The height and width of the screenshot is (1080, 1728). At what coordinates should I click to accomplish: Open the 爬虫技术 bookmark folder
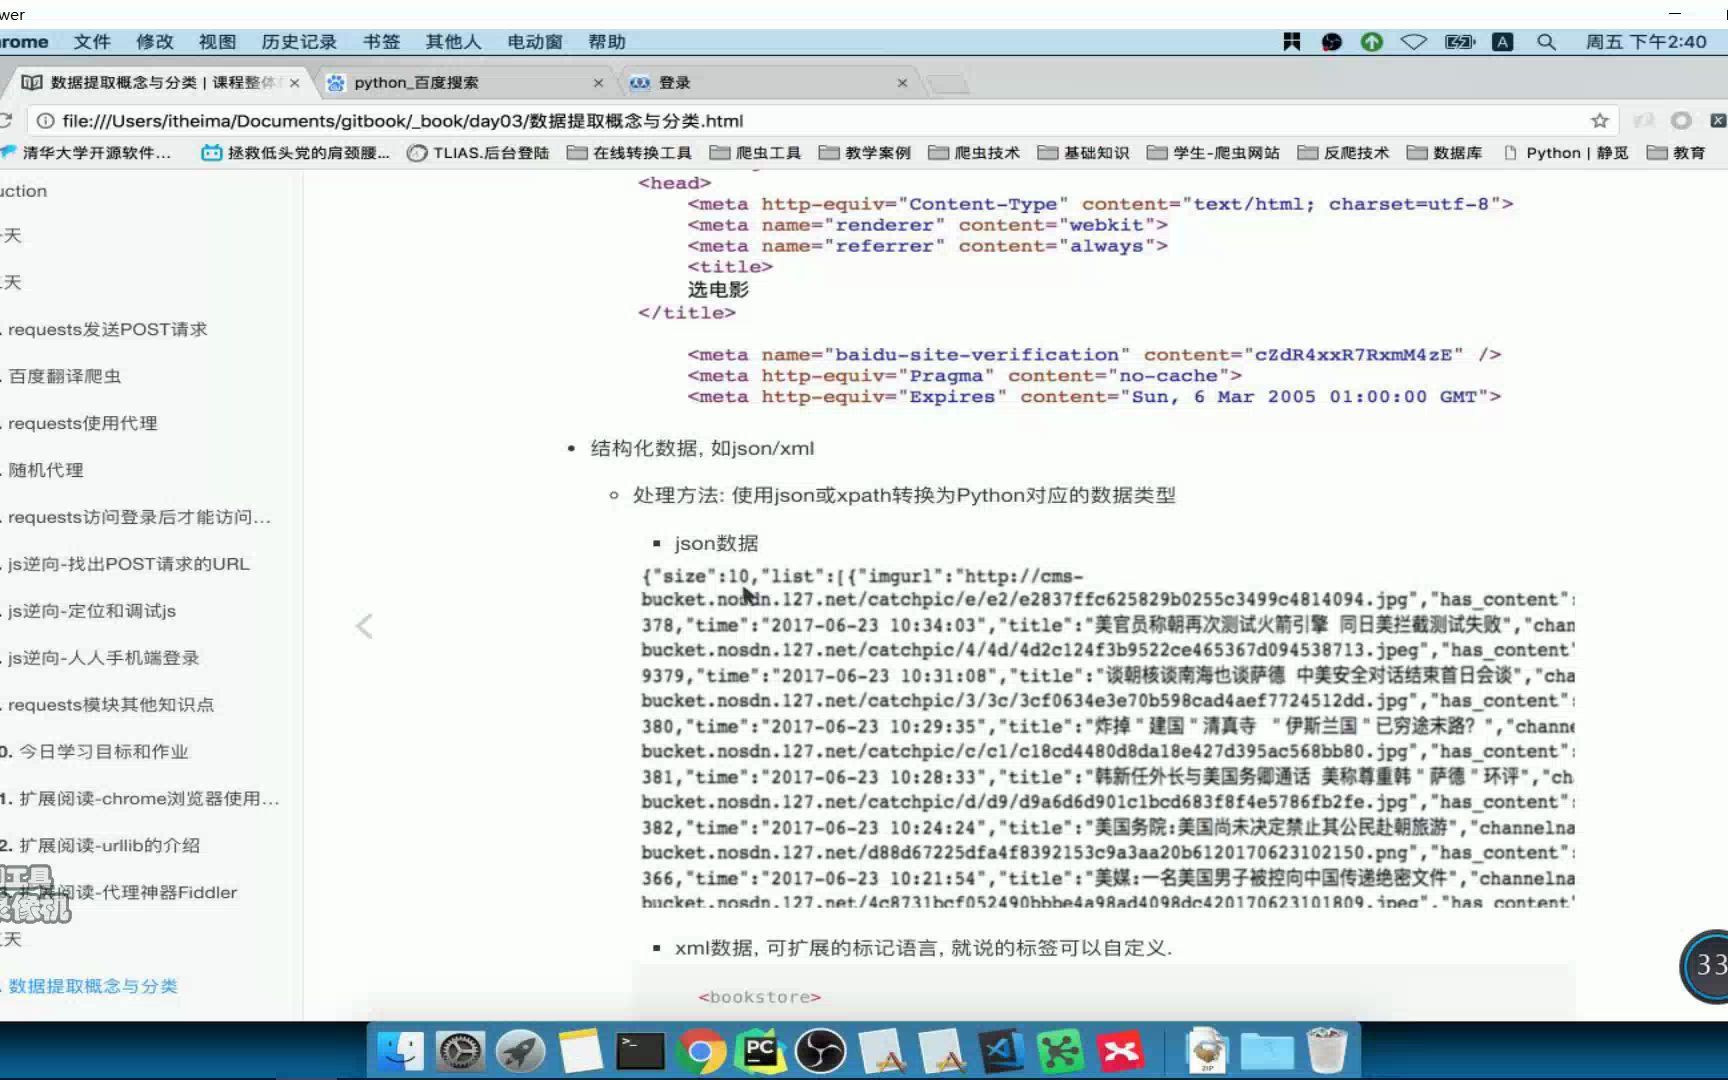(x=975, y=153)
